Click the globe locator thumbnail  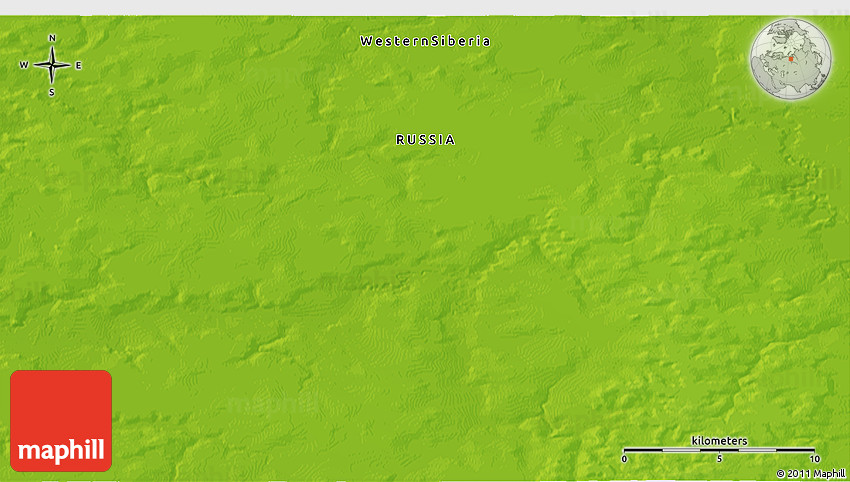pyautogui.click(x=790, y=59)
